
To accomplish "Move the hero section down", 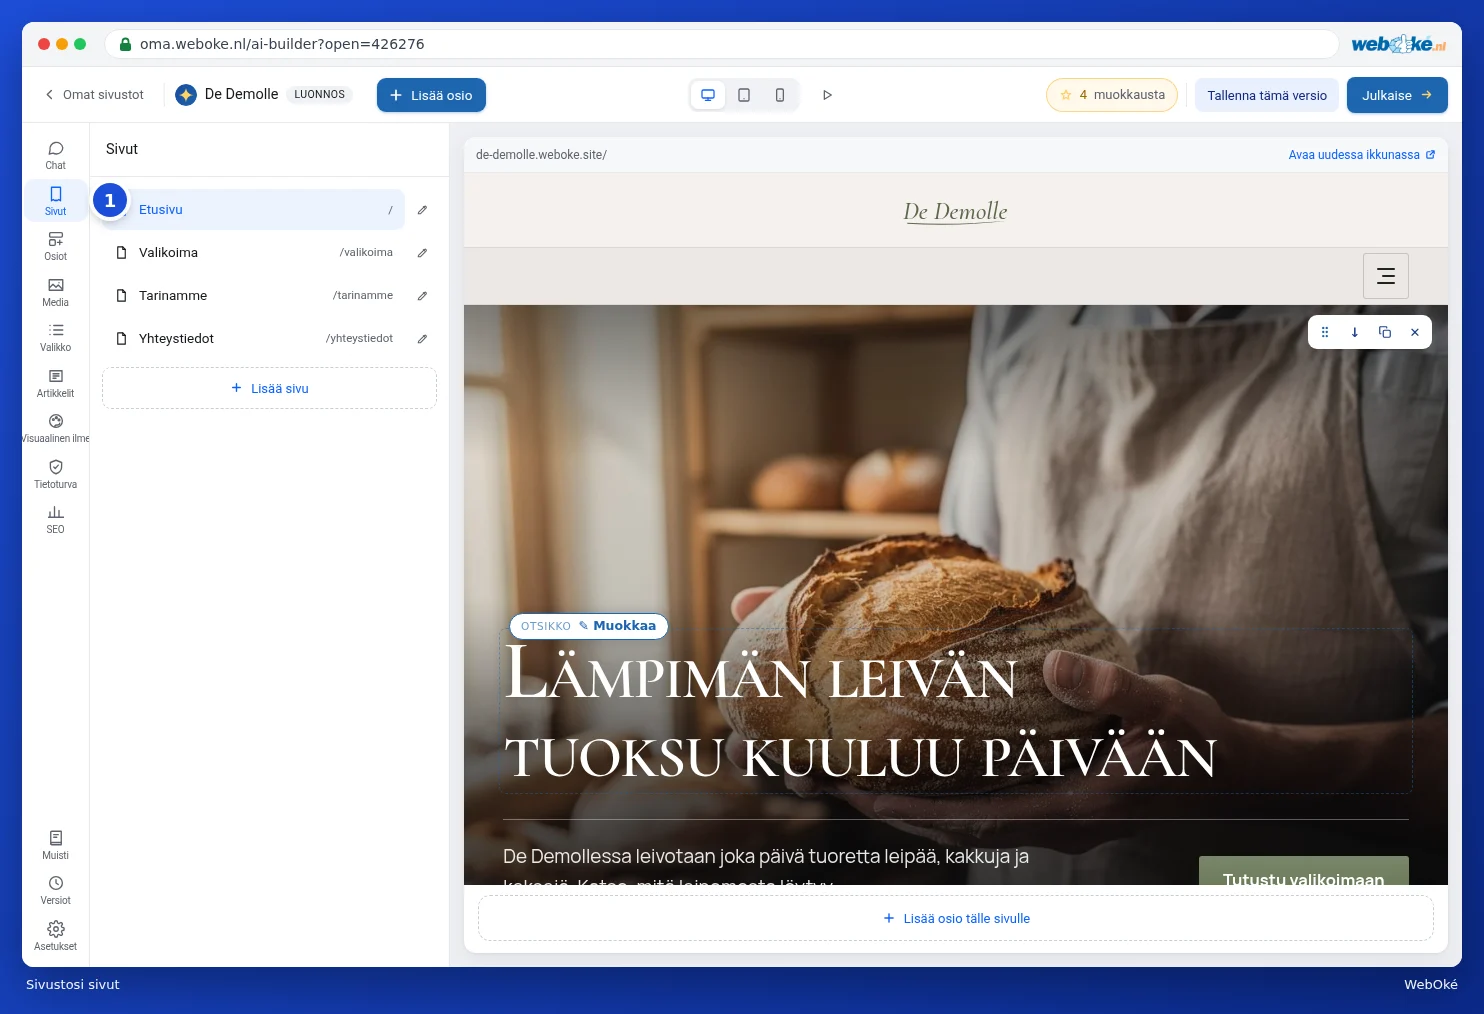I will [x=1355, y=332].
